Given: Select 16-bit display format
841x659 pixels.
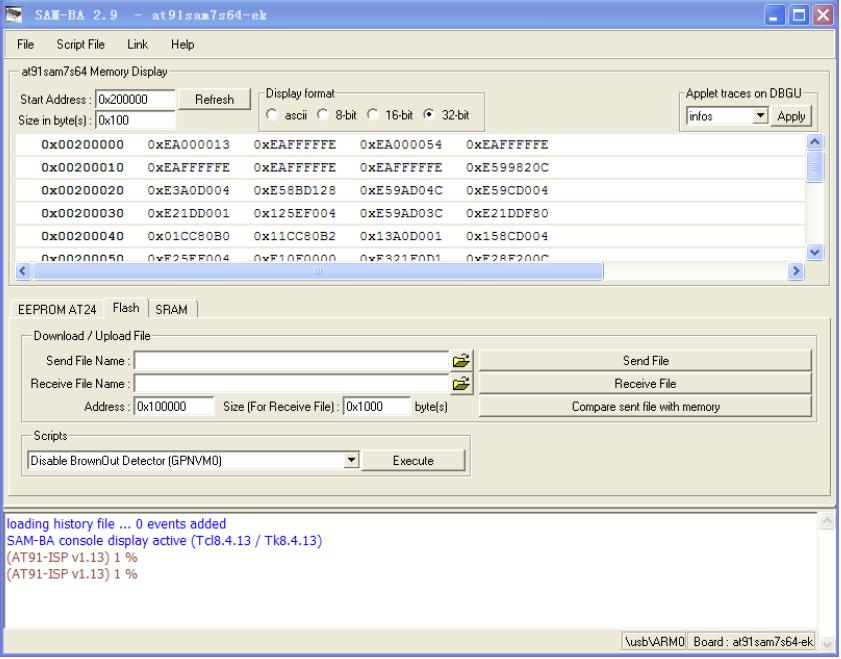Looking at the screenshot, I should (x=372, y=115).
